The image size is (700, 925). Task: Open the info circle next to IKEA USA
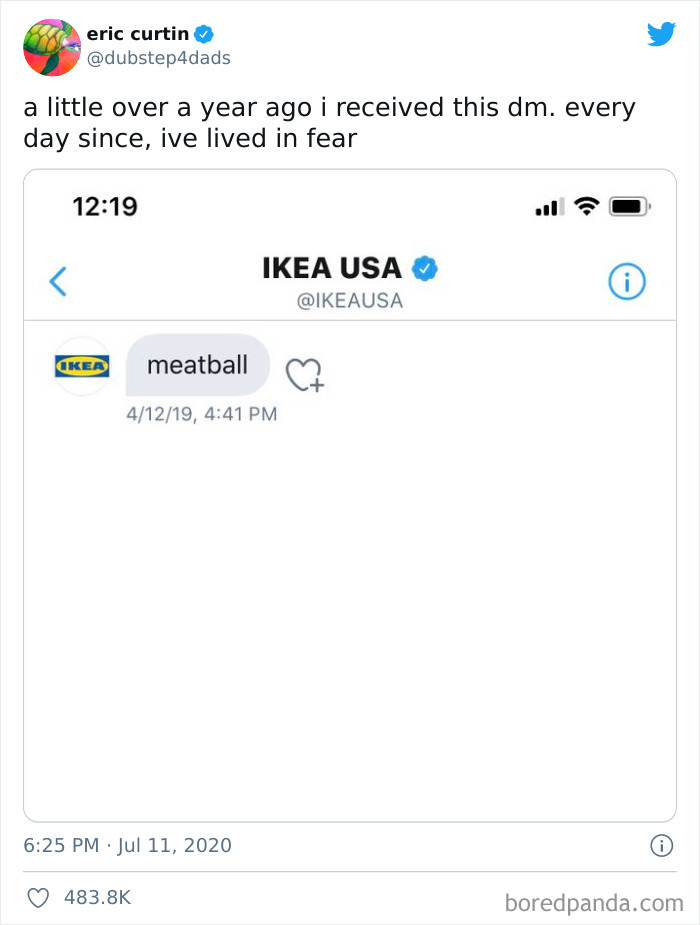(627, 281)
